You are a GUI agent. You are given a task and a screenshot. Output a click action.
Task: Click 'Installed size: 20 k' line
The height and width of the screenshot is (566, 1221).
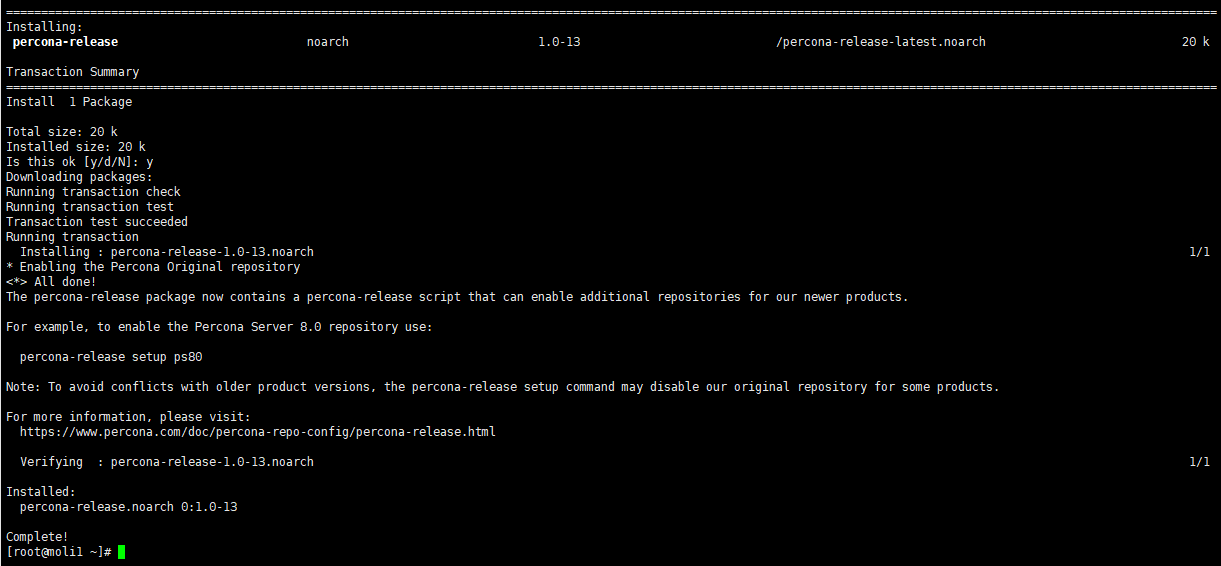[x=76, y=147]
